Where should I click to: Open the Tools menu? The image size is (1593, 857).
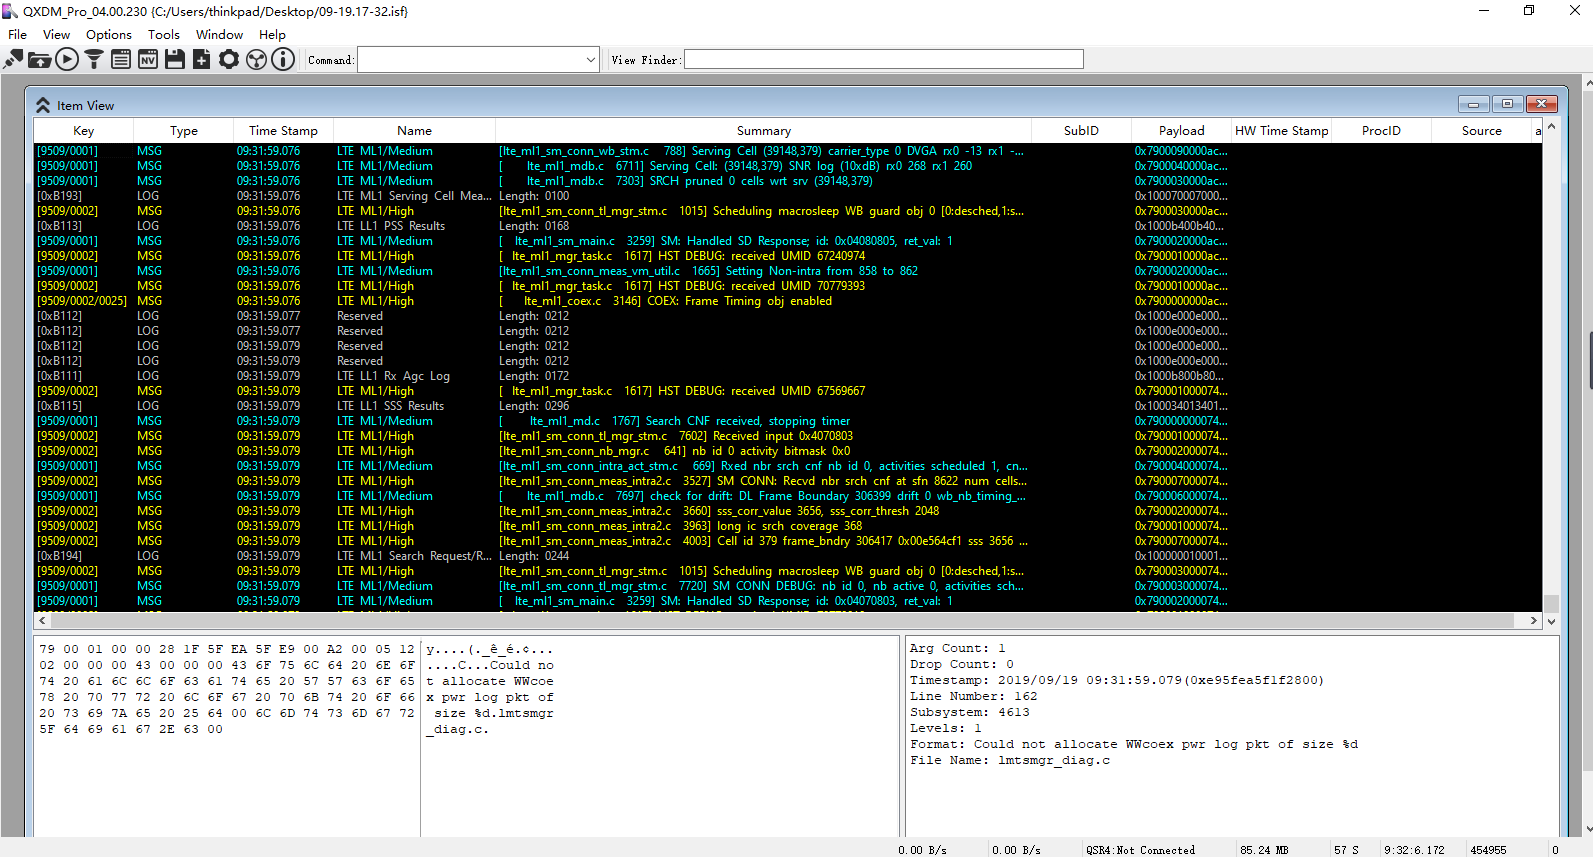pos(164,35)
